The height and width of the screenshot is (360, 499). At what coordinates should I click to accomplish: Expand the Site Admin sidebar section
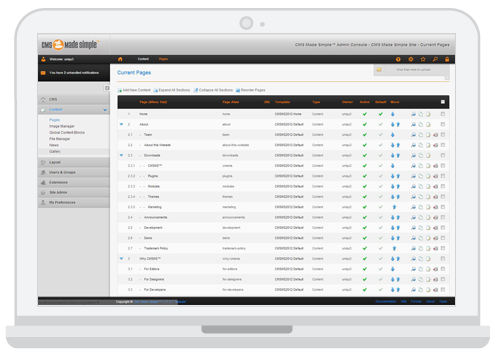[x=74, y=192]
